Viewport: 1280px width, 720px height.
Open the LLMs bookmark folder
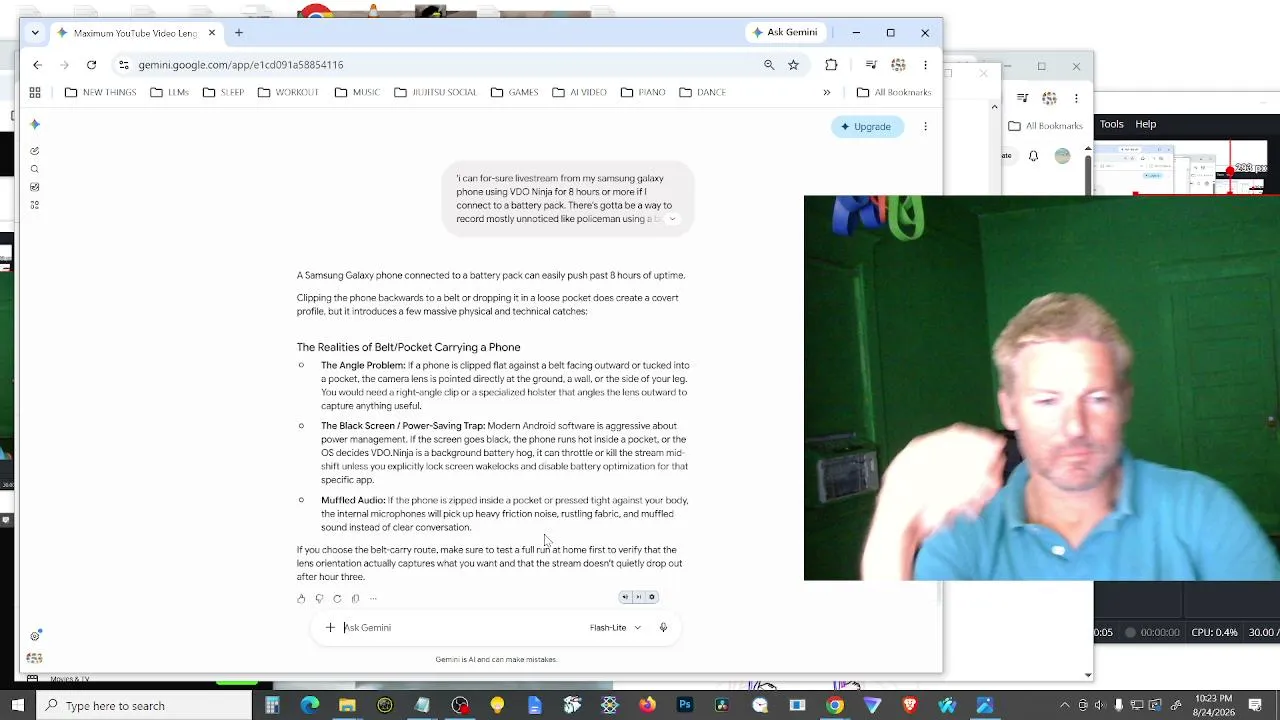tap(169, 92)
